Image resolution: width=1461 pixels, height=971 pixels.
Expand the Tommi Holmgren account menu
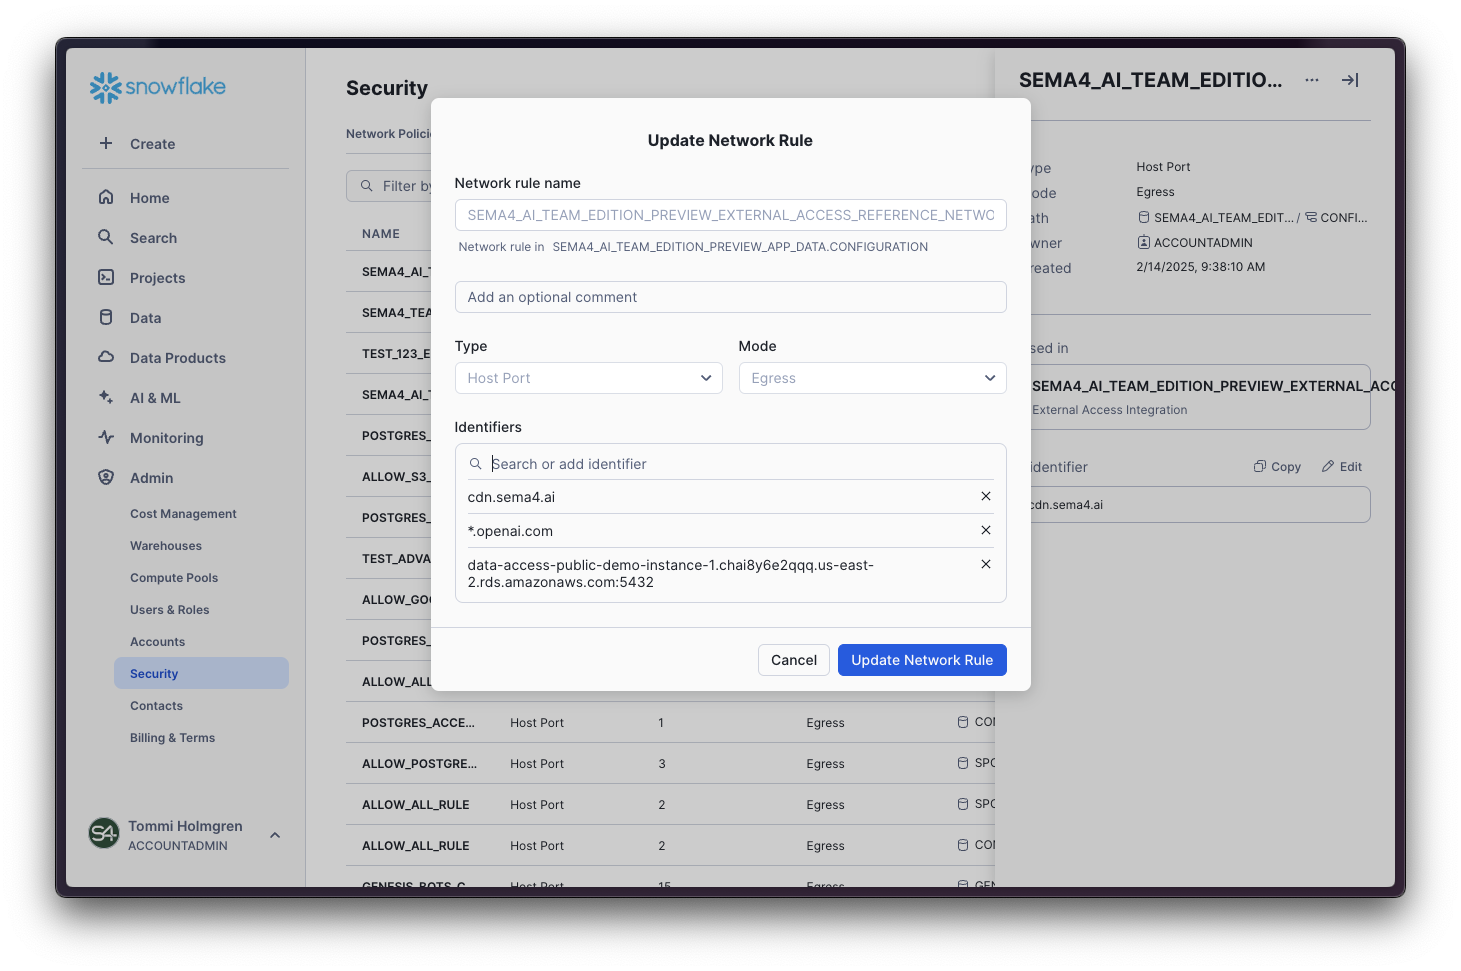pyautogui.click(x=275, y=835)
